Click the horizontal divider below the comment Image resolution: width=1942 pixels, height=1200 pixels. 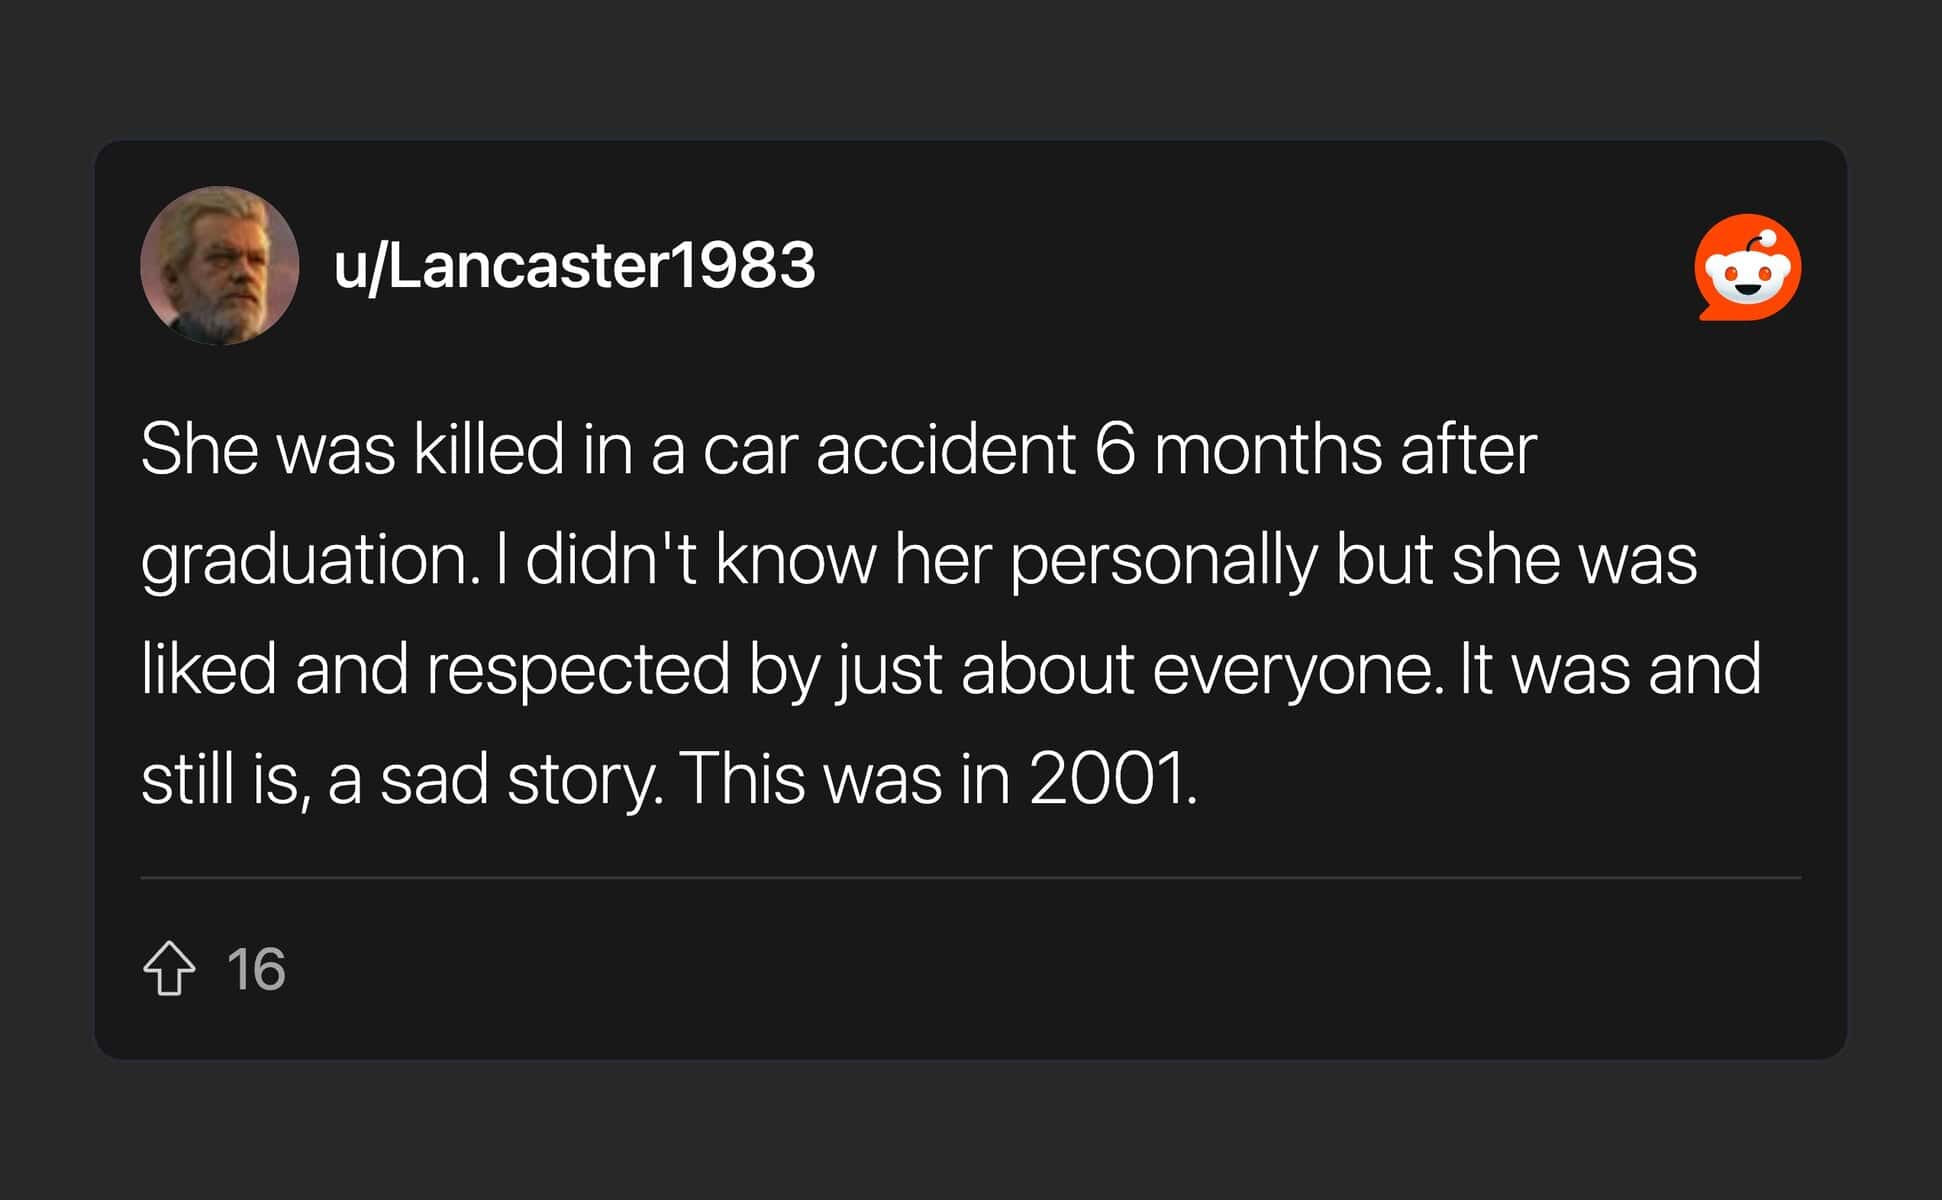pyautogui.click(x=970, y=878)
